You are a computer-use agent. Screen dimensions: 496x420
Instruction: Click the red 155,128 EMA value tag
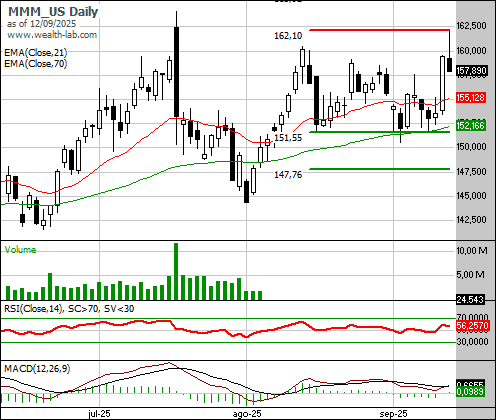click(x=470, y=98)
